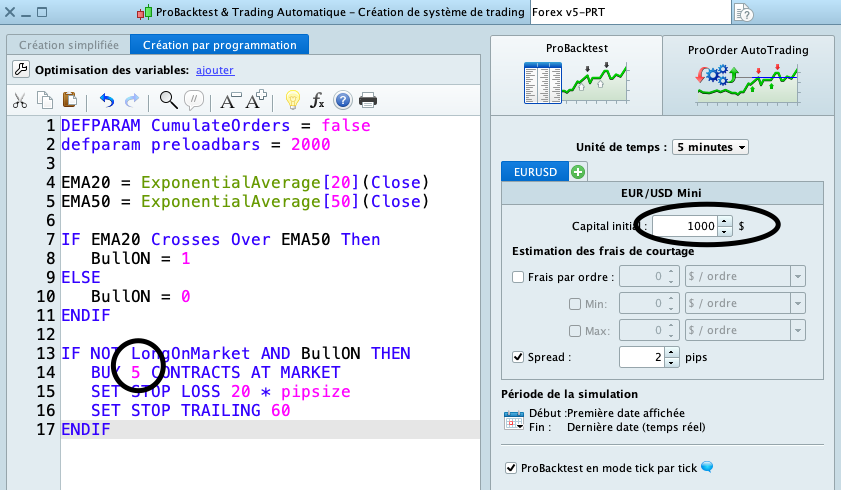Click the ProBacktest chart illustration

576,83
